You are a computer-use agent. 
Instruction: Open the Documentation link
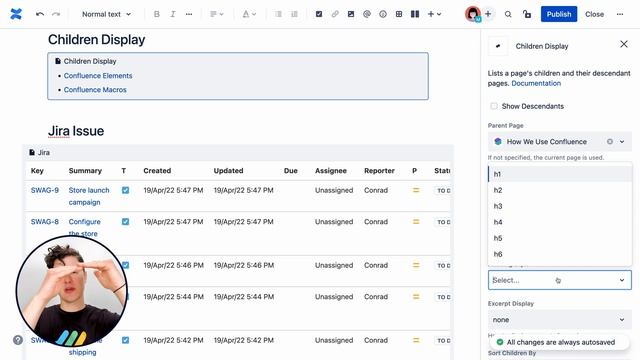536,83
